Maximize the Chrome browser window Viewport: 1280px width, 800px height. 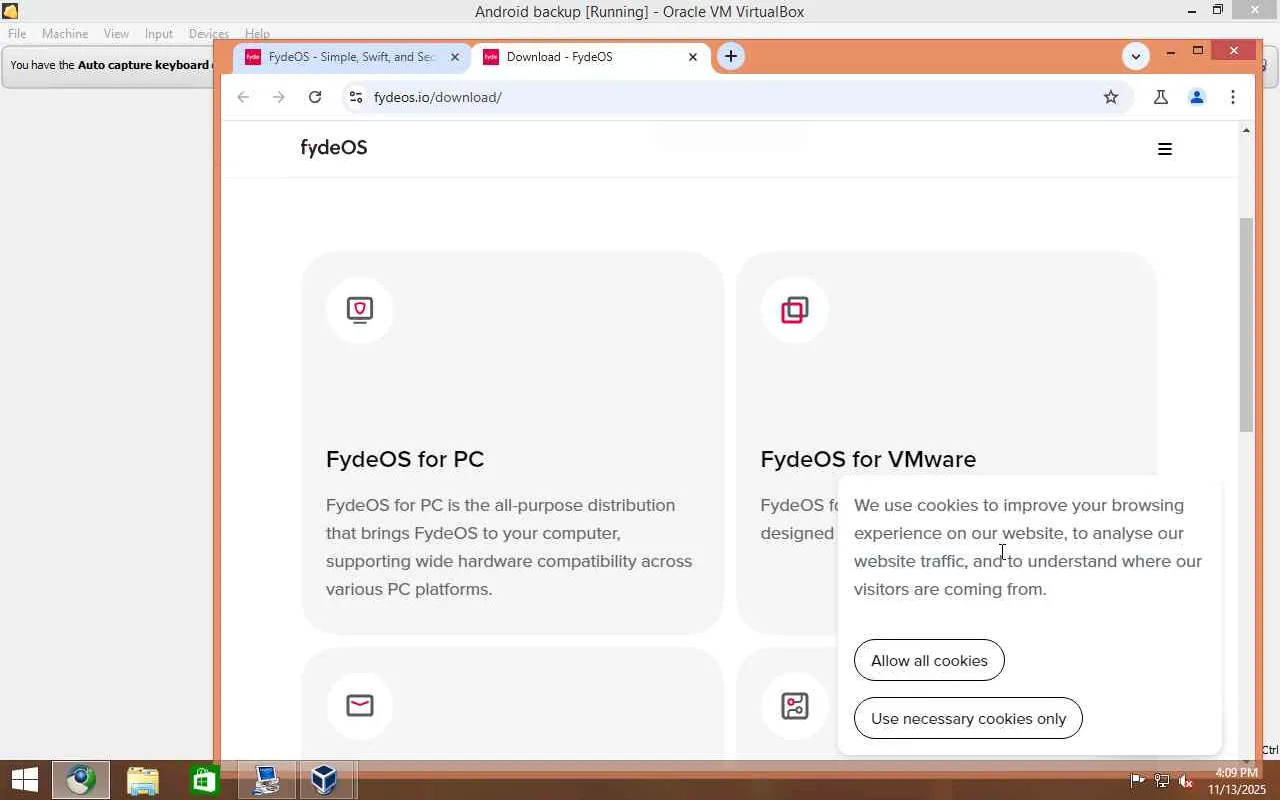tap(1198, 51)
